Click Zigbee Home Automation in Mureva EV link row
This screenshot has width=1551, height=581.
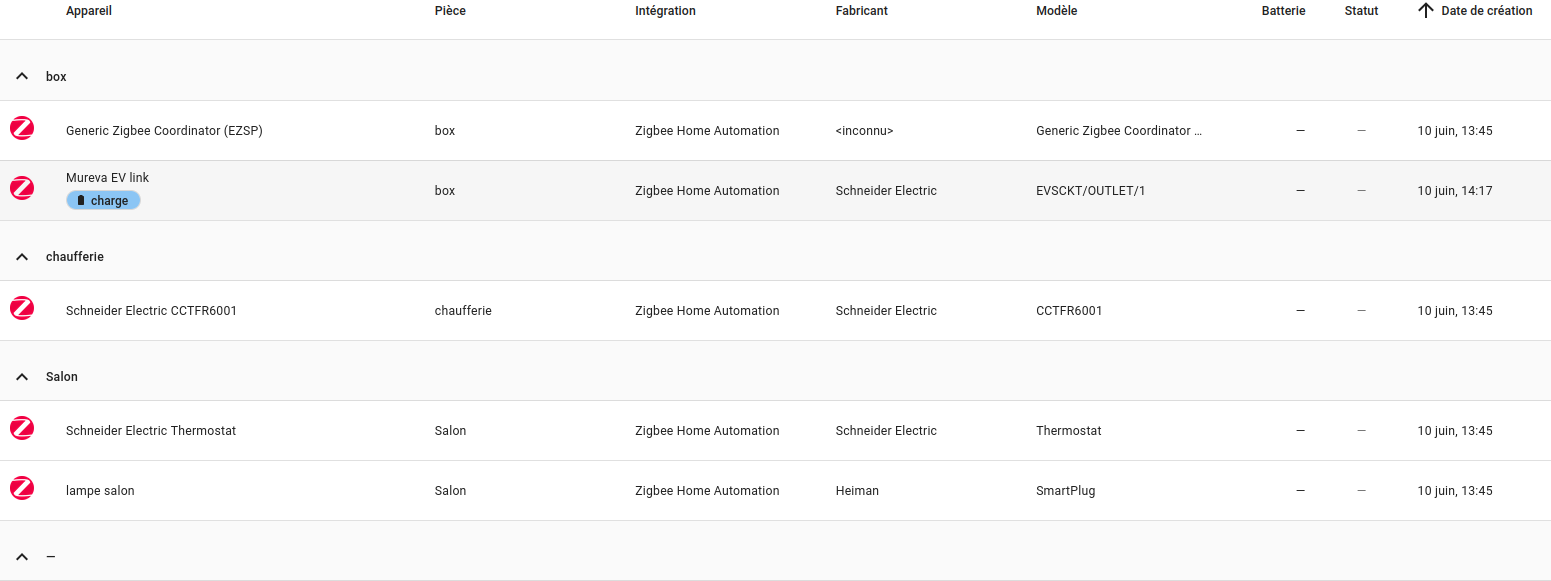[x=707, y=191]
